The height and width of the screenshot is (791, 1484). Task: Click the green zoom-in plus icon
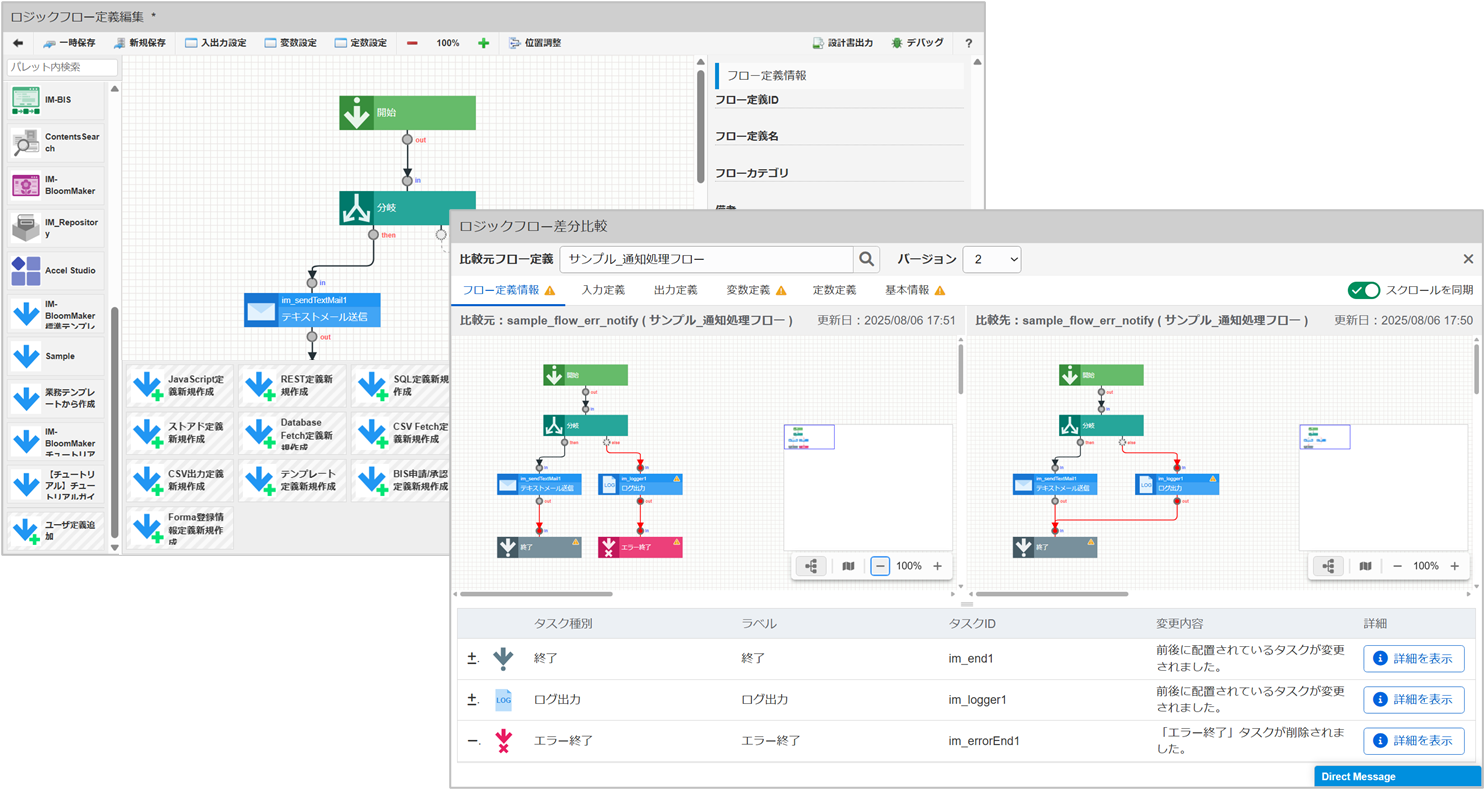click(x=483, y=43)
